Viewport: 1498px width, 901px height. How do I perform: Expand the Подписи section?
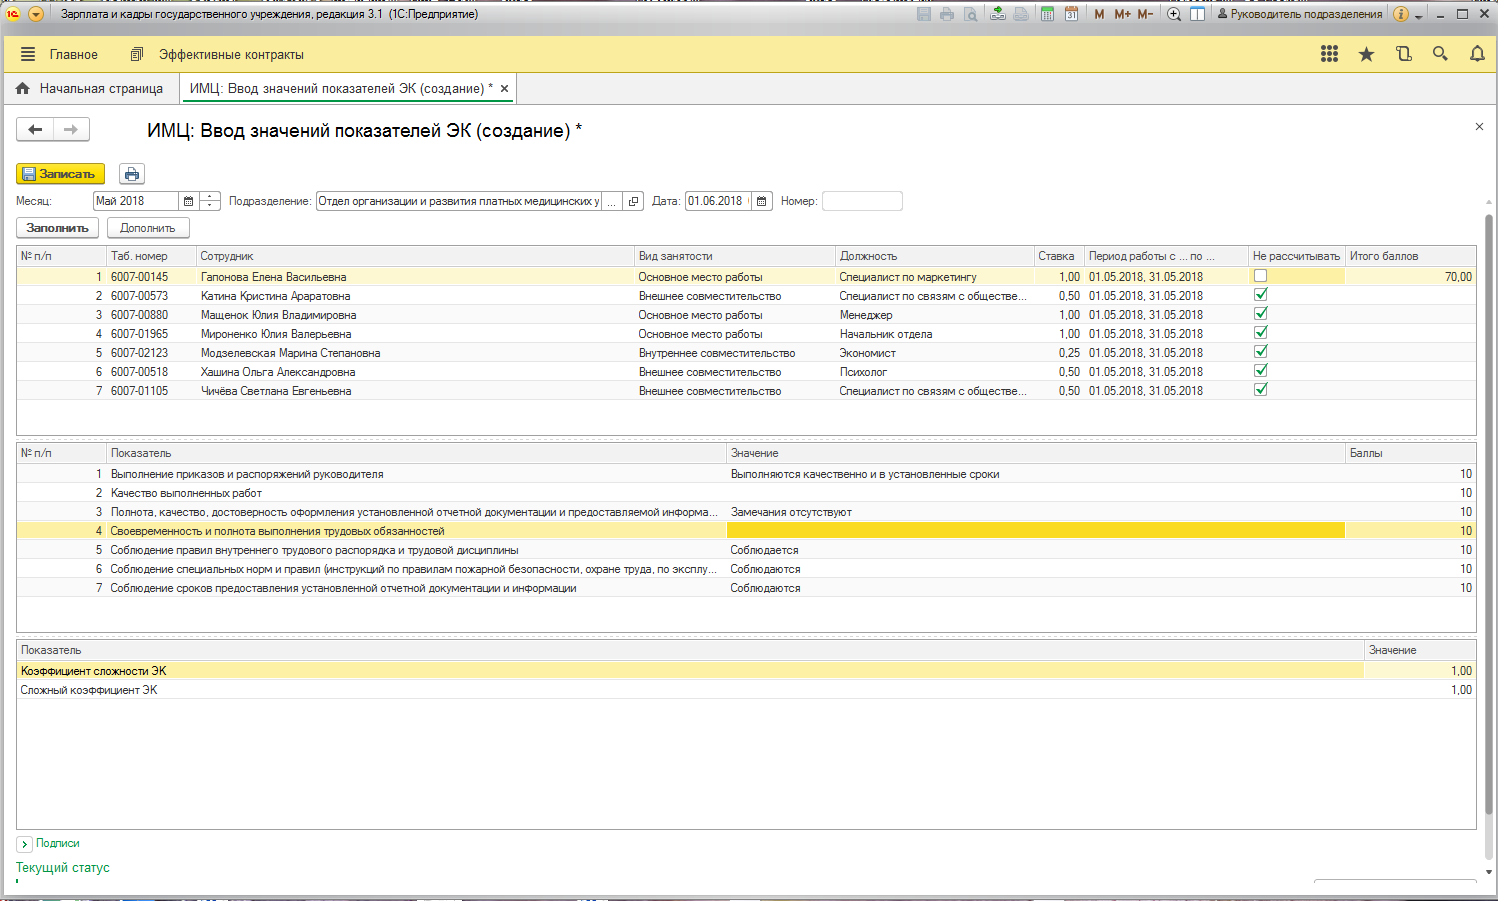point(25,844)
